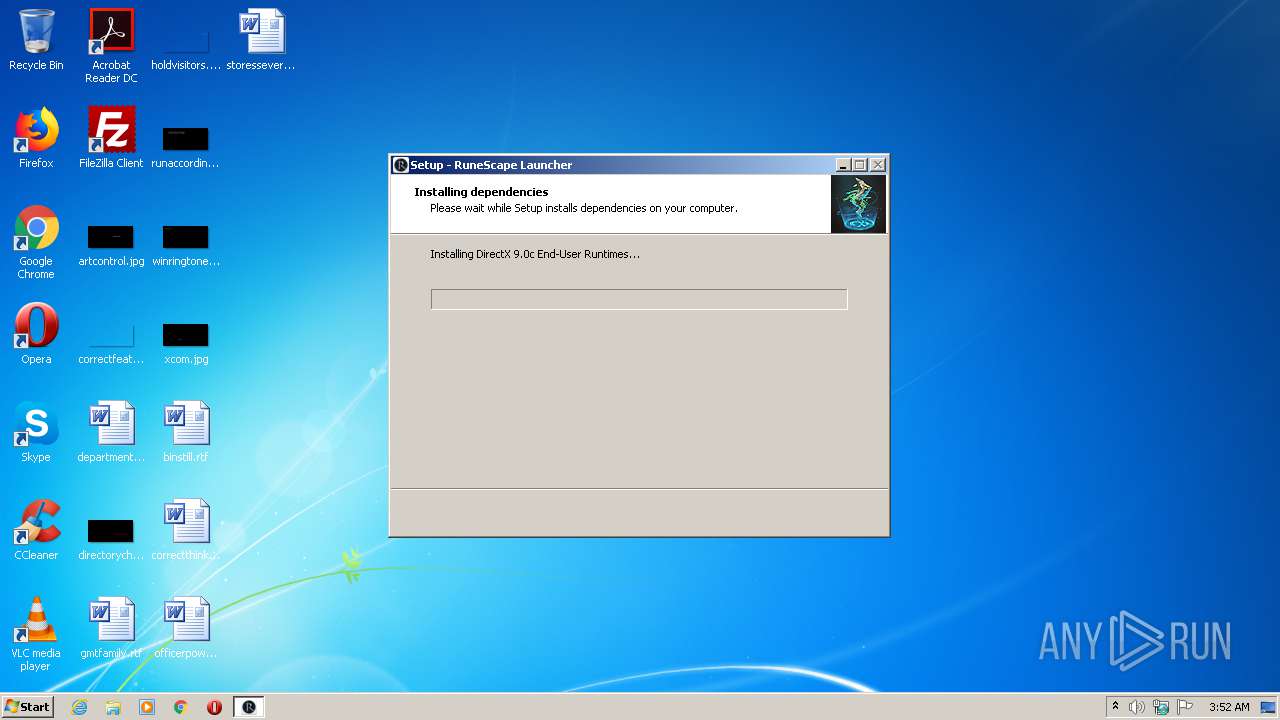
Task: Select the artcontrol.jpg image file
Action: (111, 245)
